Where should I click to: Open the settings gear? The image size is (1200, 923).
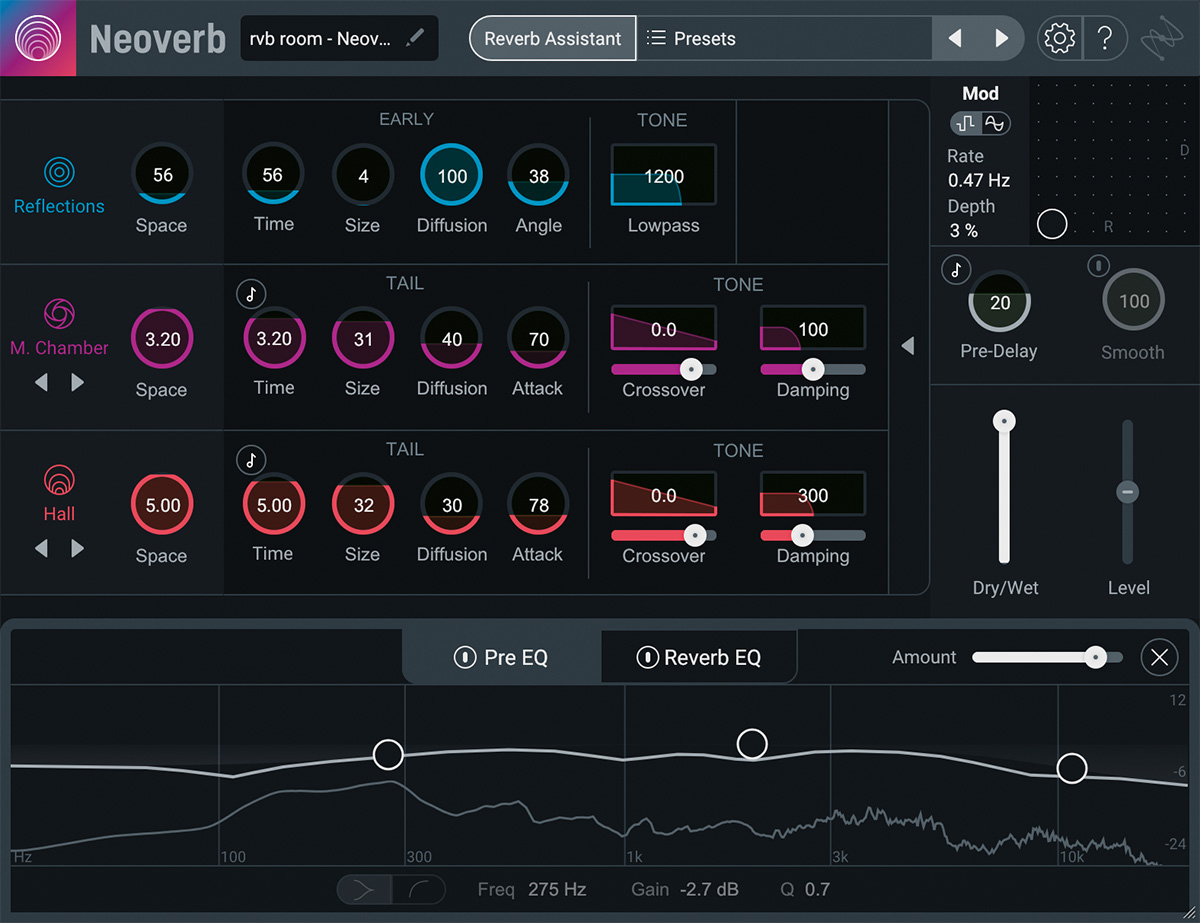coord(1058,39)
